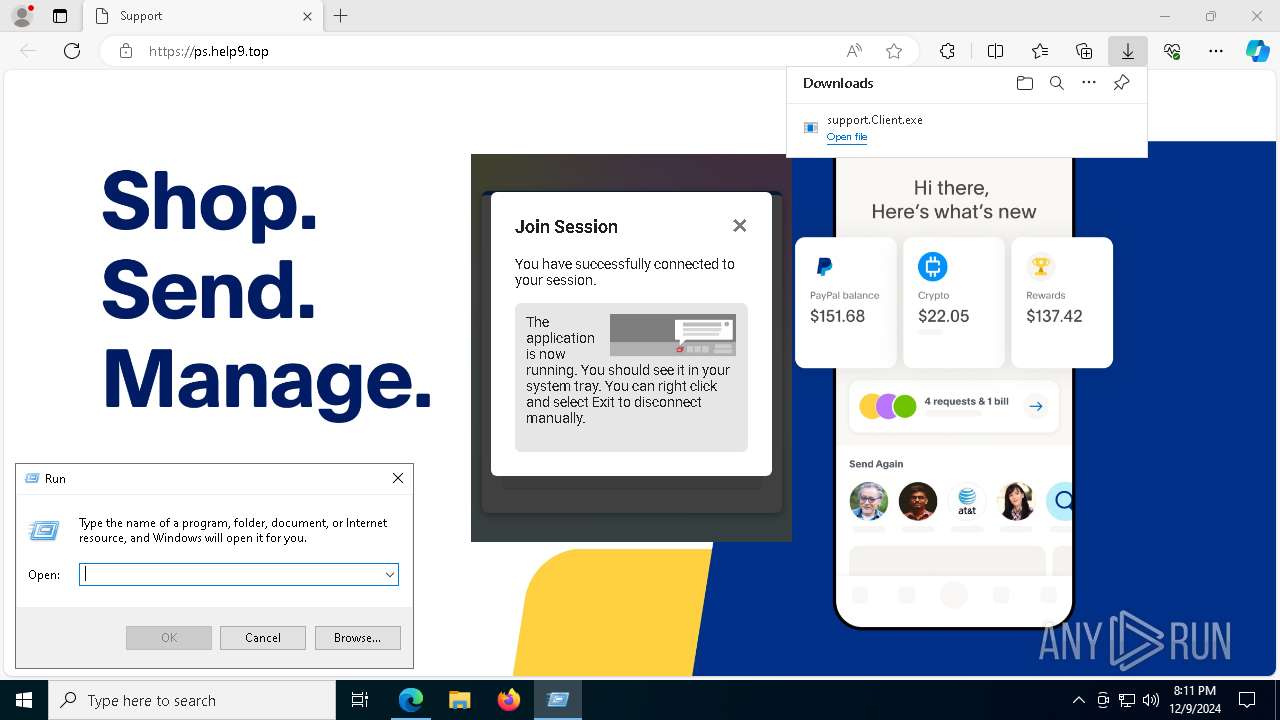Open File Explorer from taskbar

coord(459,700)
